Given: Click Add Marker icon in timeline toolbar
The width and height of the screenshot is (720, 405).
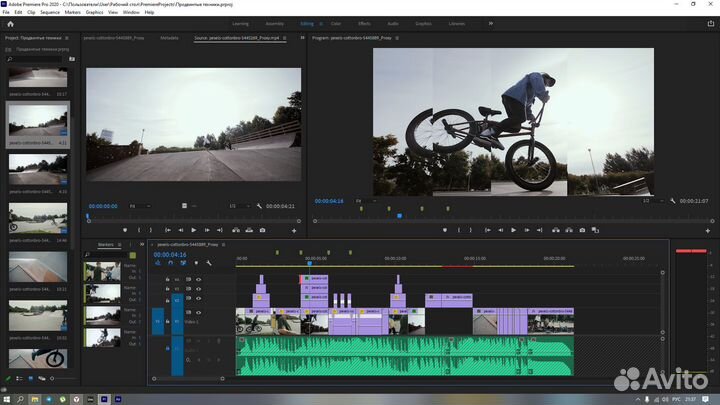Looking at the screenshot, I should point(196,263).
